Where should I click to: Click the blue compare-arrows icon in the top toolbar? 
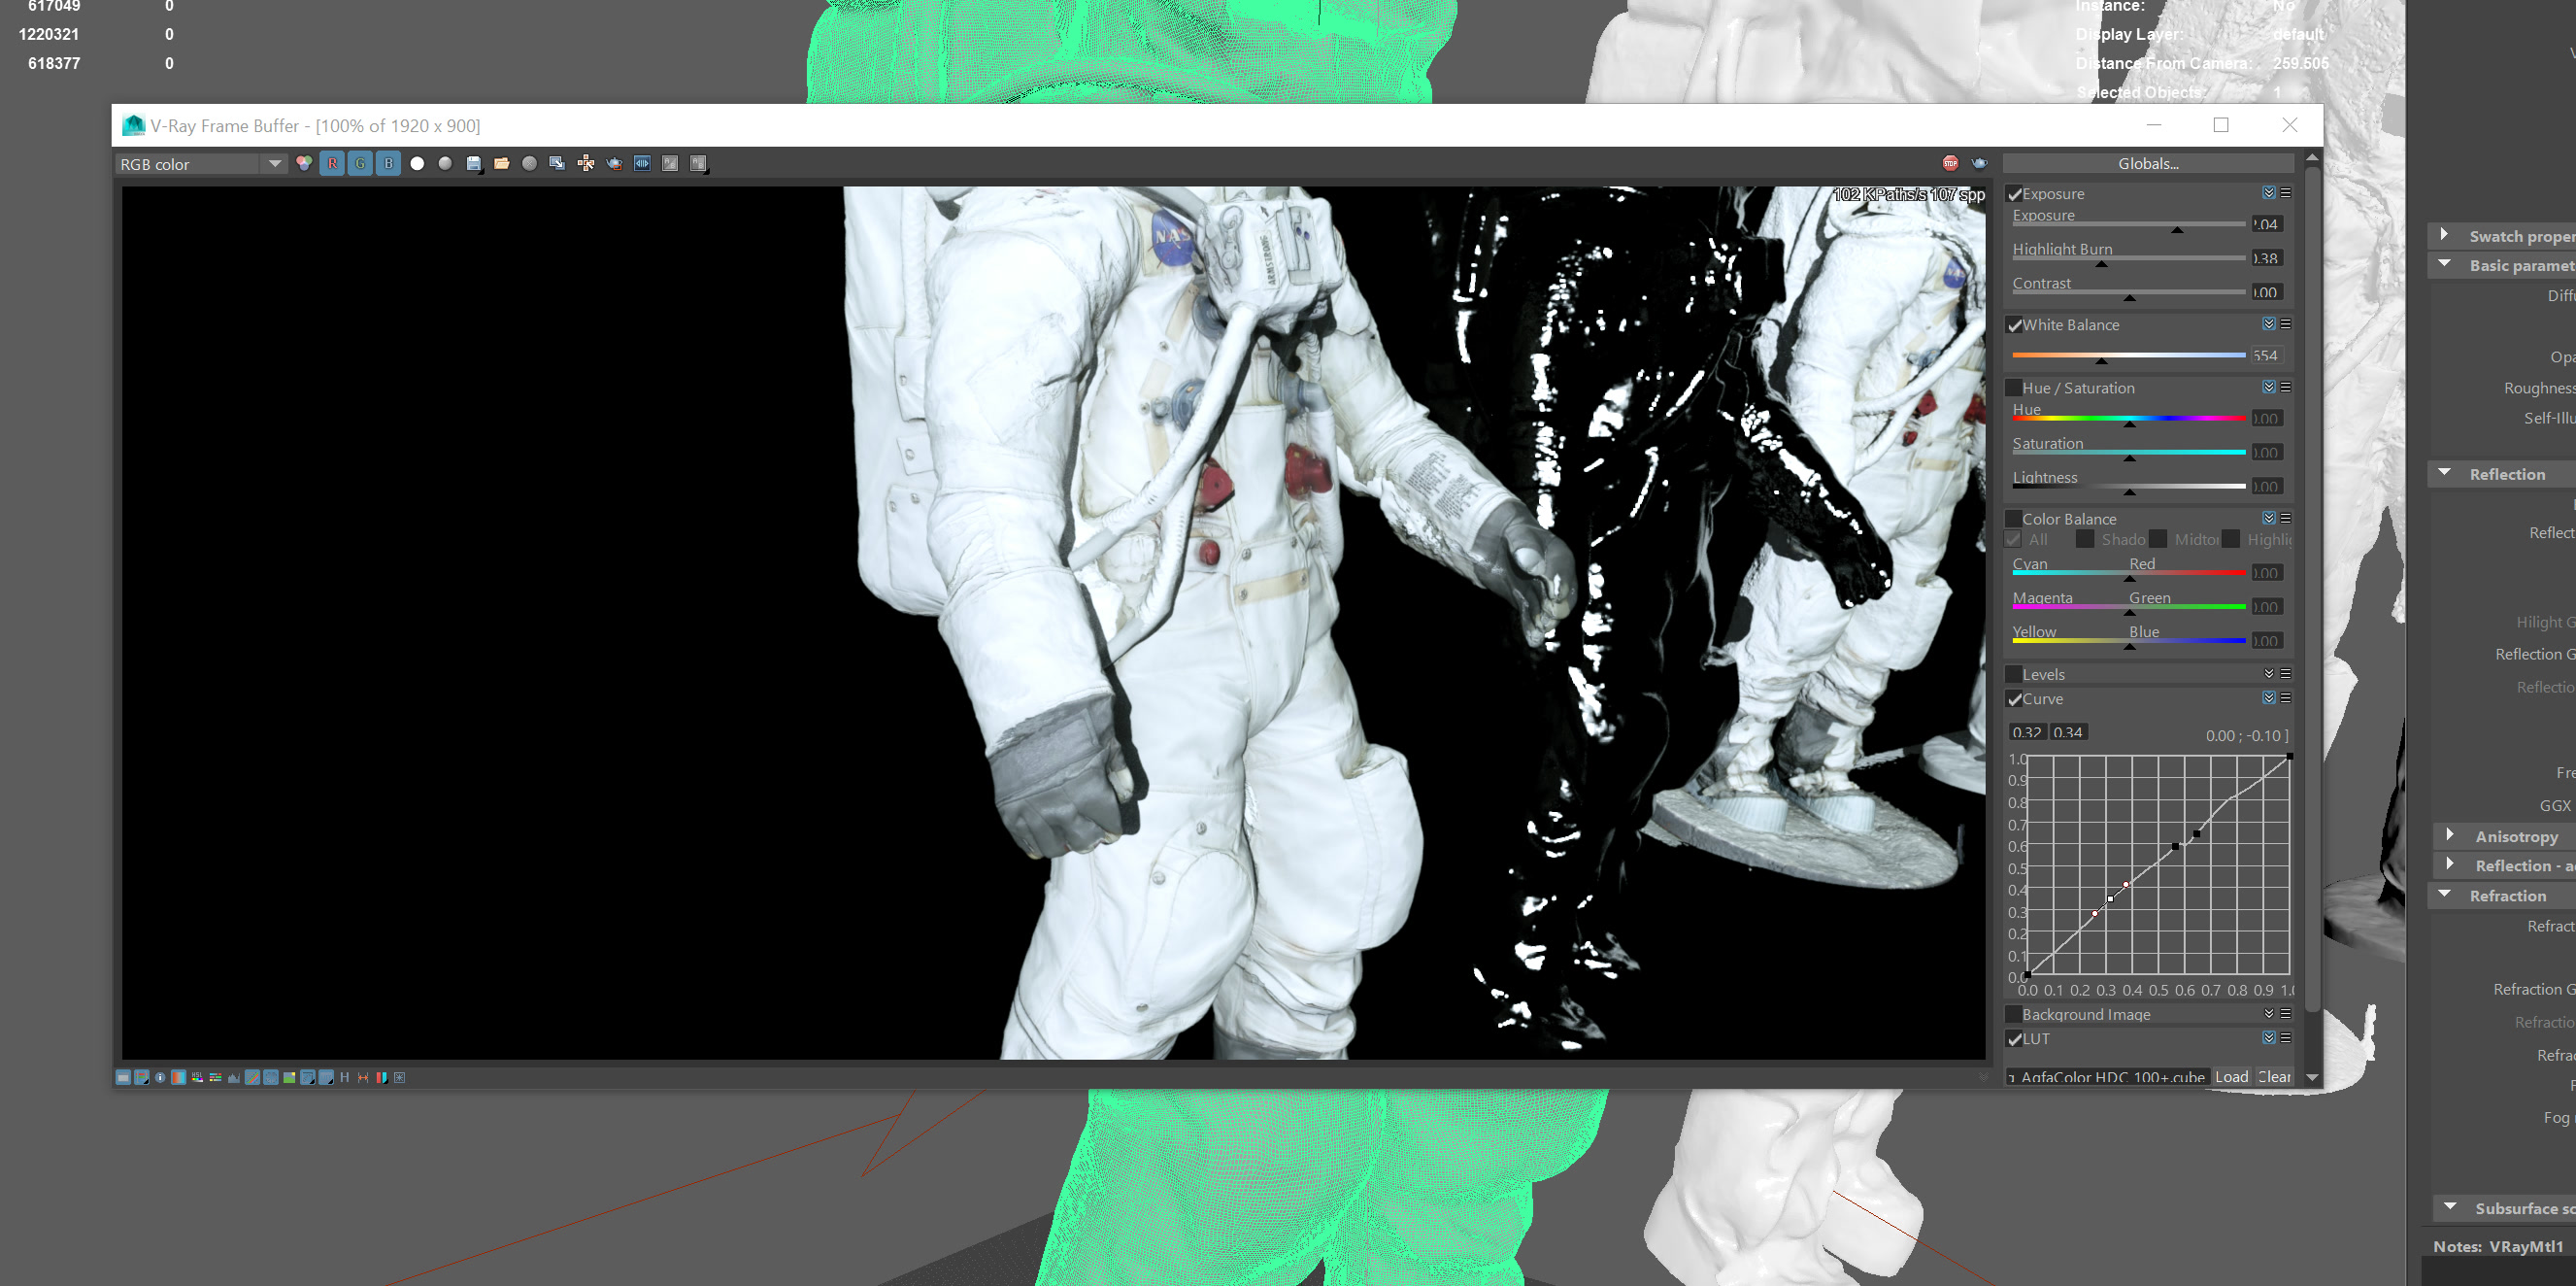tap(642, 163)
